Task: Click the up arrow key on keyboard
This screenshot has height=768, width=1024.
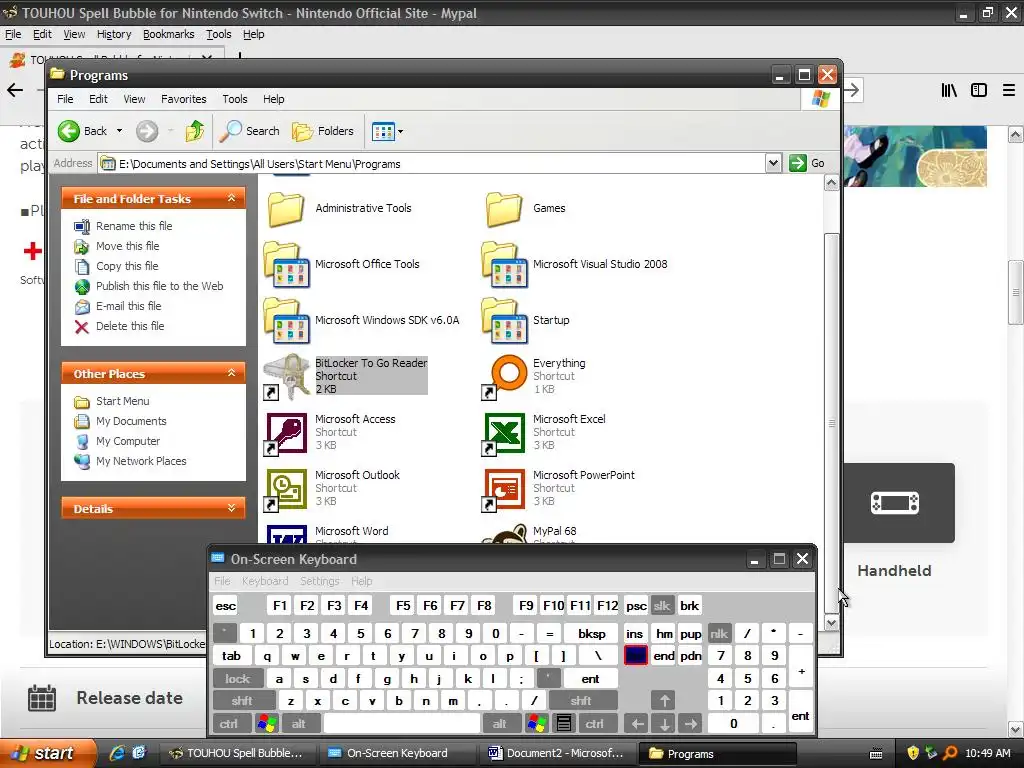Action: pyautogui.click(x=664, y=701)
